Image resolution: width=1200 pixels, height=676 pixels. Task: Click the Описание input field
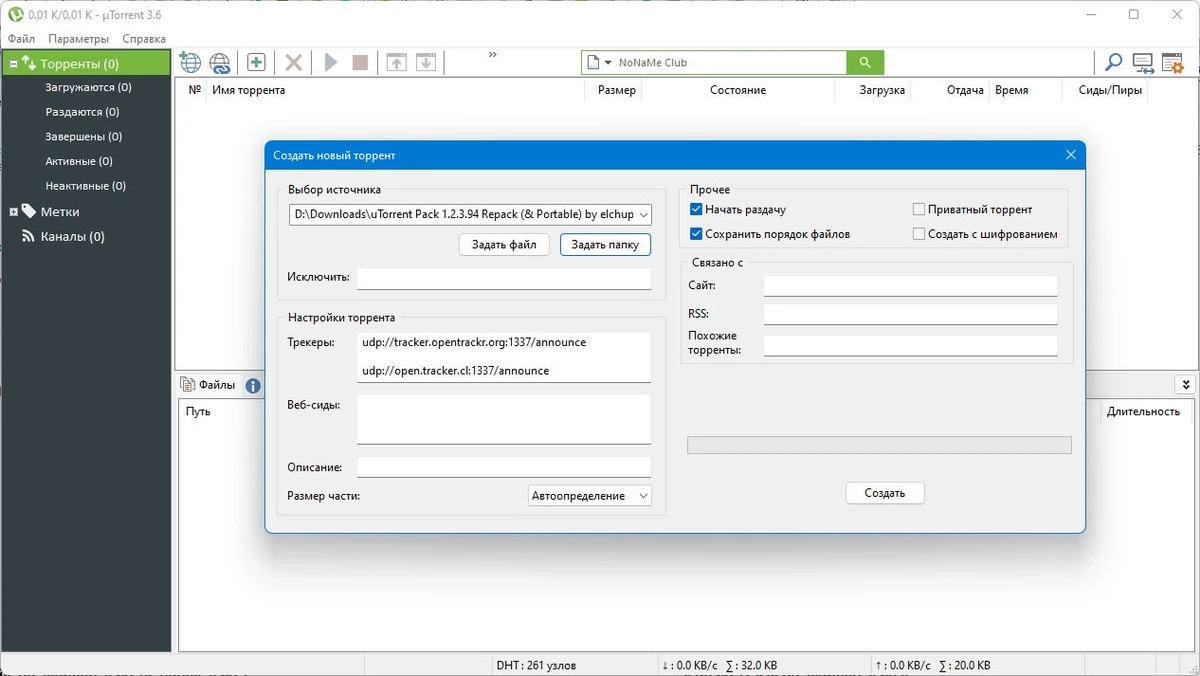coord(504,467)
